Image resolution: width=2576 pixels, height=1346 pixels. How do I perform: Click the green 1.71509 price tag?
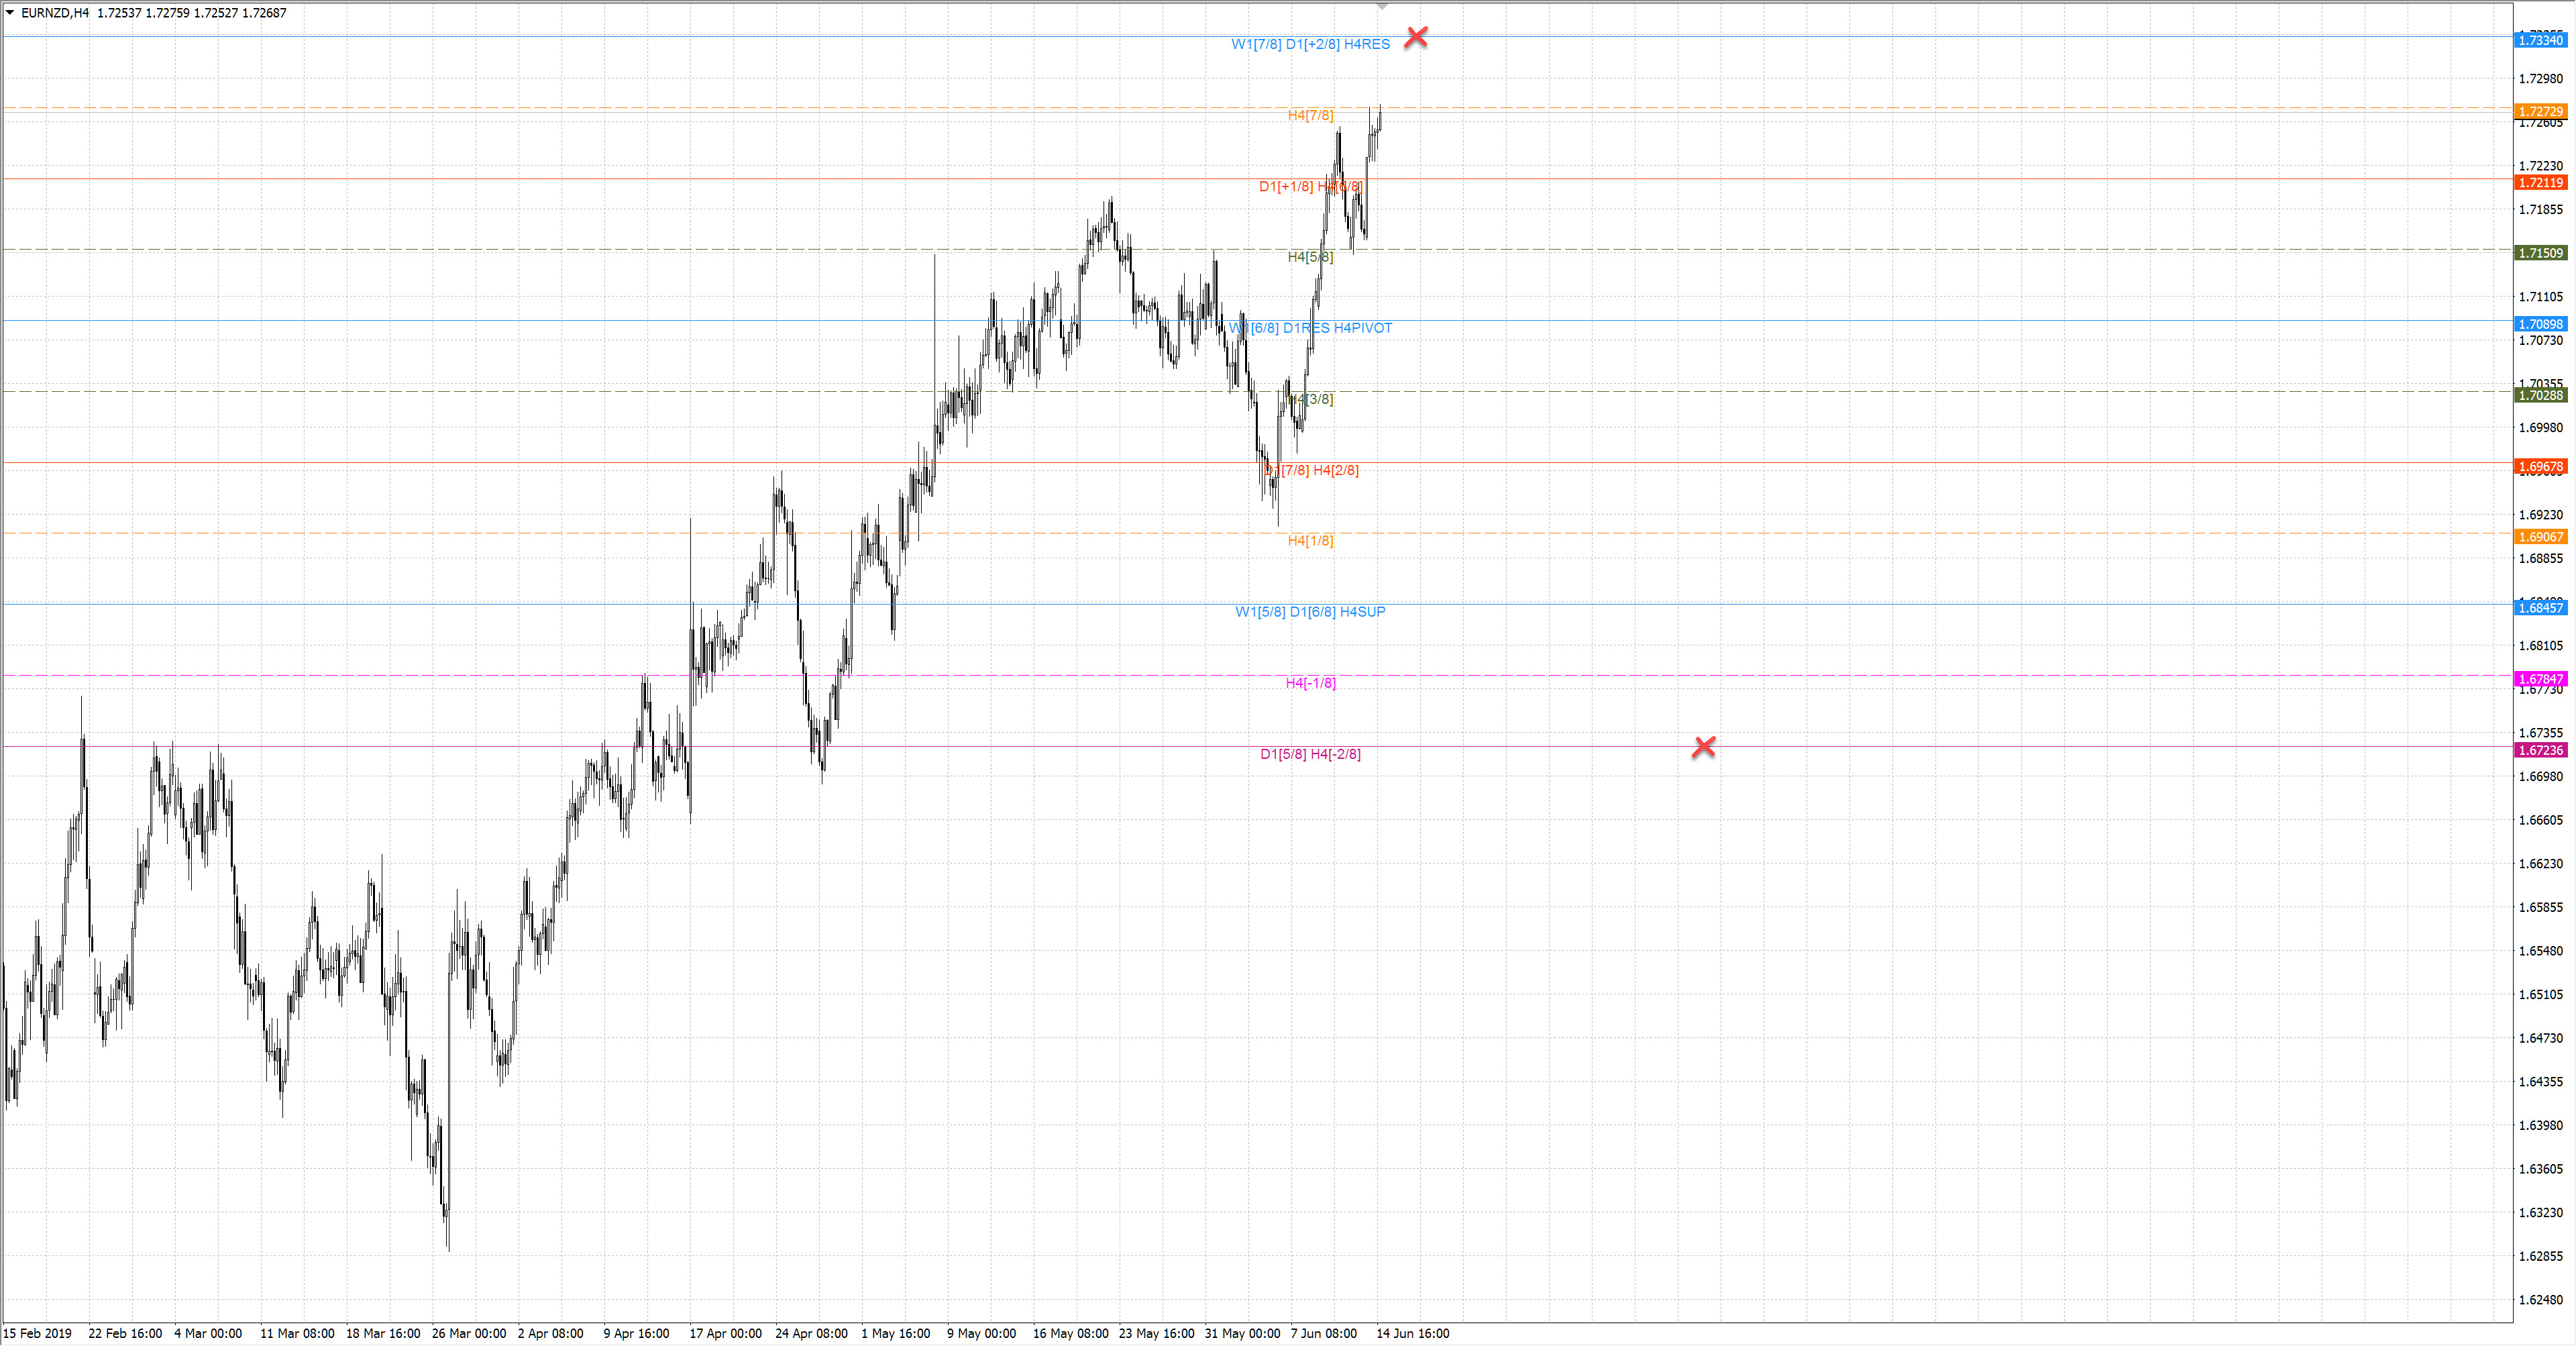click(2540, 253)
